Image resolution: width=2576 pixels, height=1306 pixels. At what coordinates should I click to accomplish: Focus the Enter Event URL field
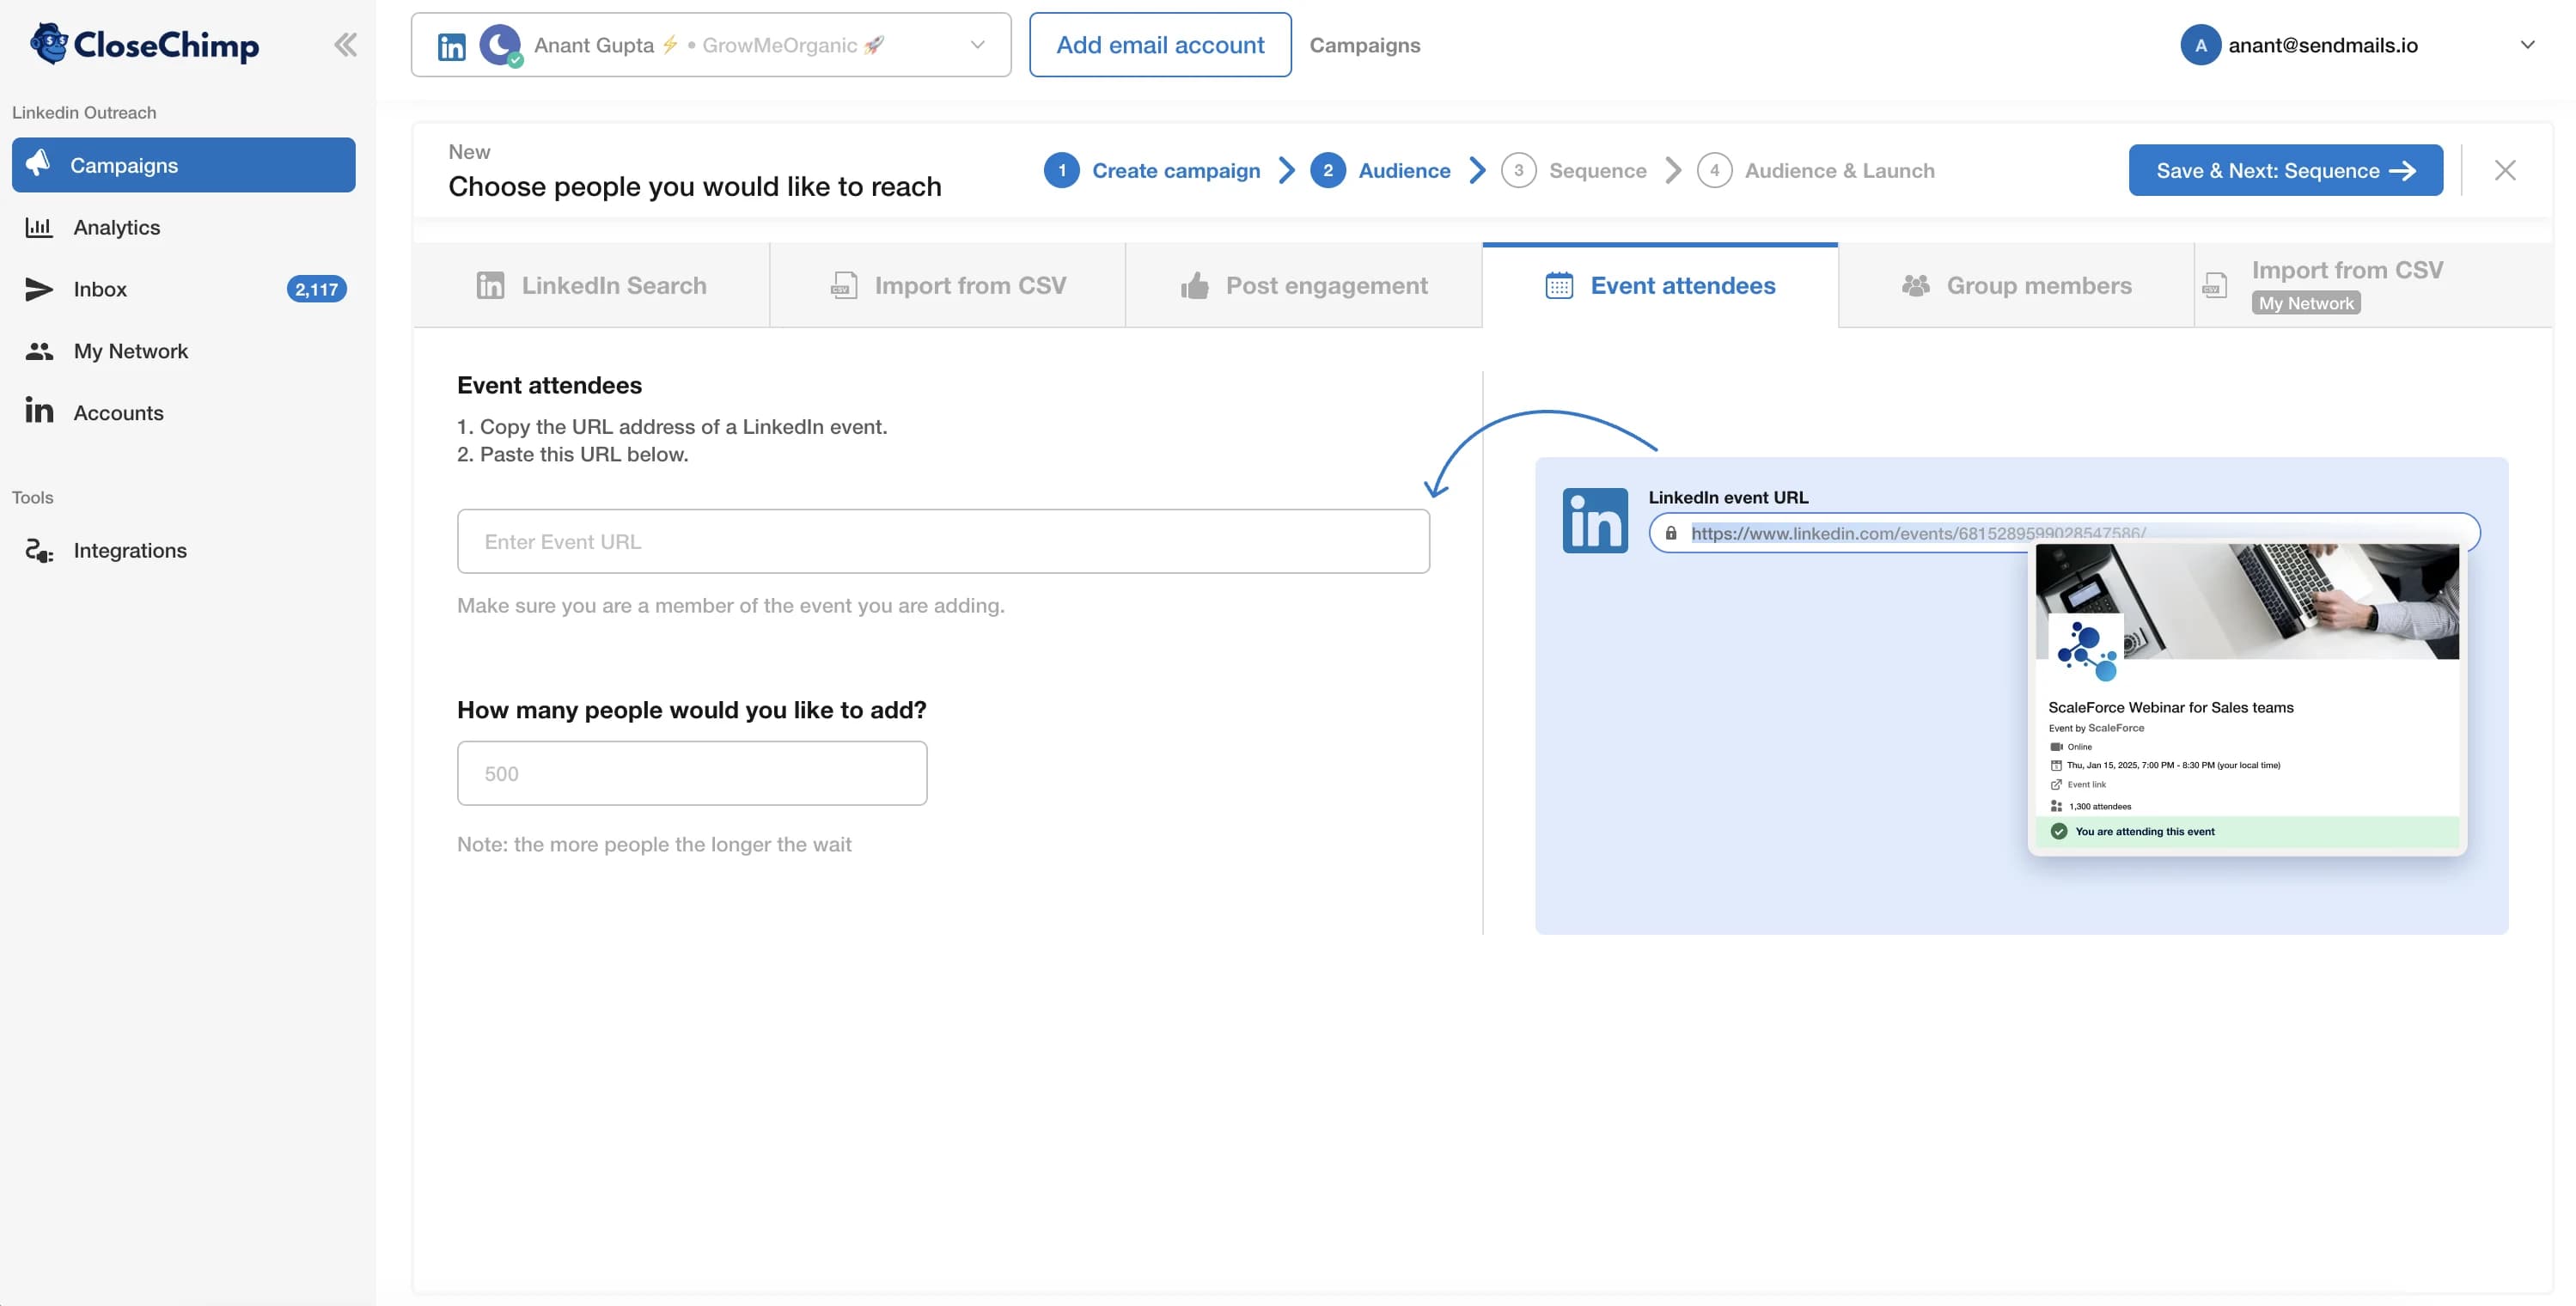[942, 542]
